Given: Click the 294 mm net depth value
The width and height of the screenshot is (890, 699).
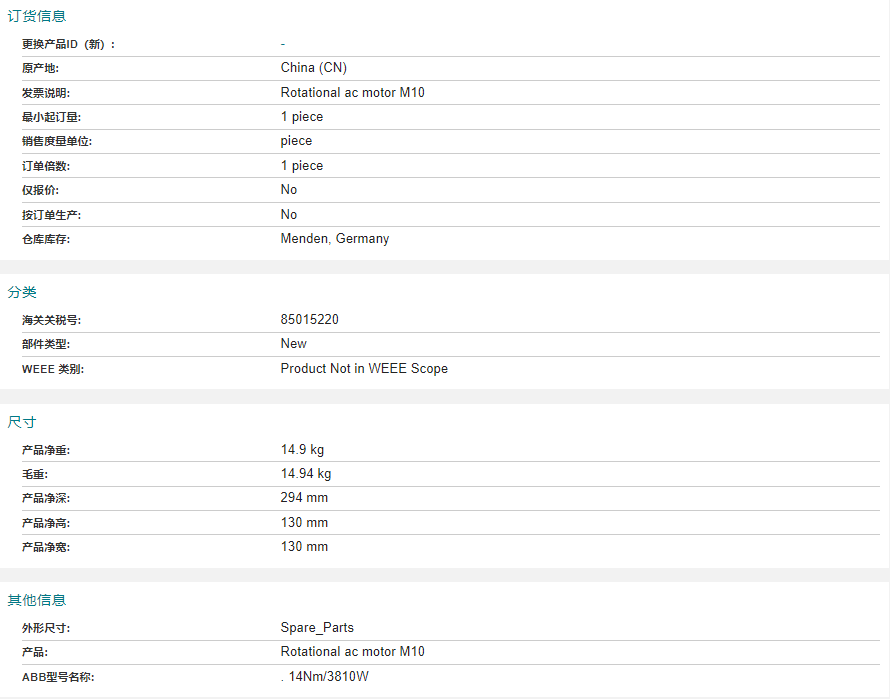Looking at the screenshot, I should click(x=304, y=498).
